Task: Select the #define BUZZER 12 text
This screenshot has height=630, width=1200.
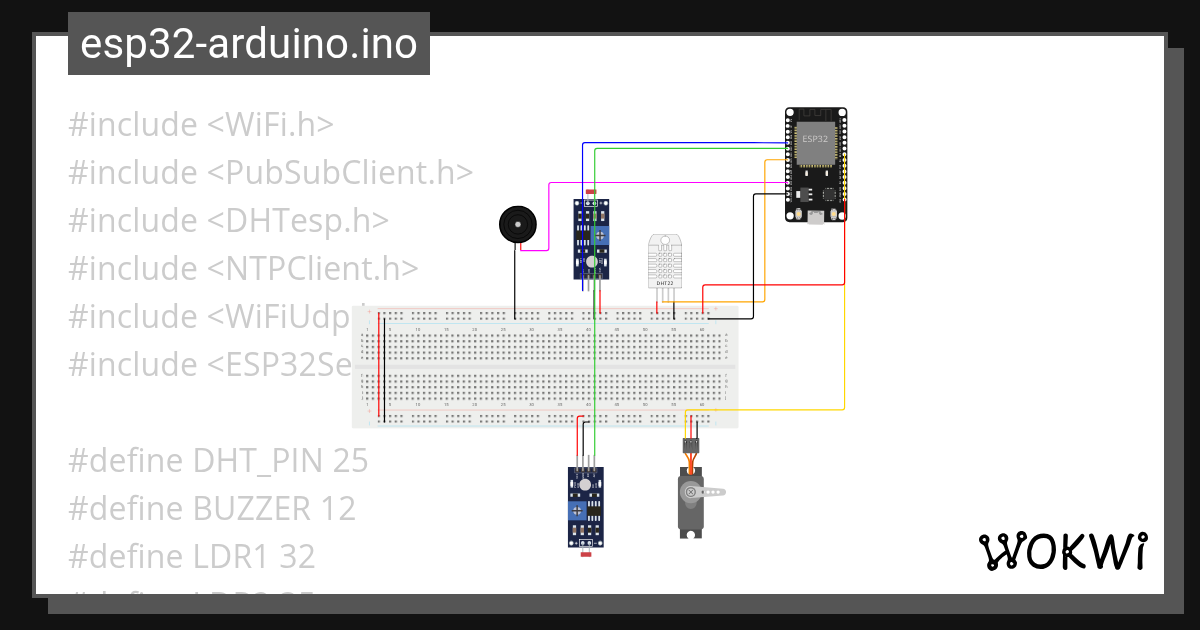Action: [x=211, y=508]
